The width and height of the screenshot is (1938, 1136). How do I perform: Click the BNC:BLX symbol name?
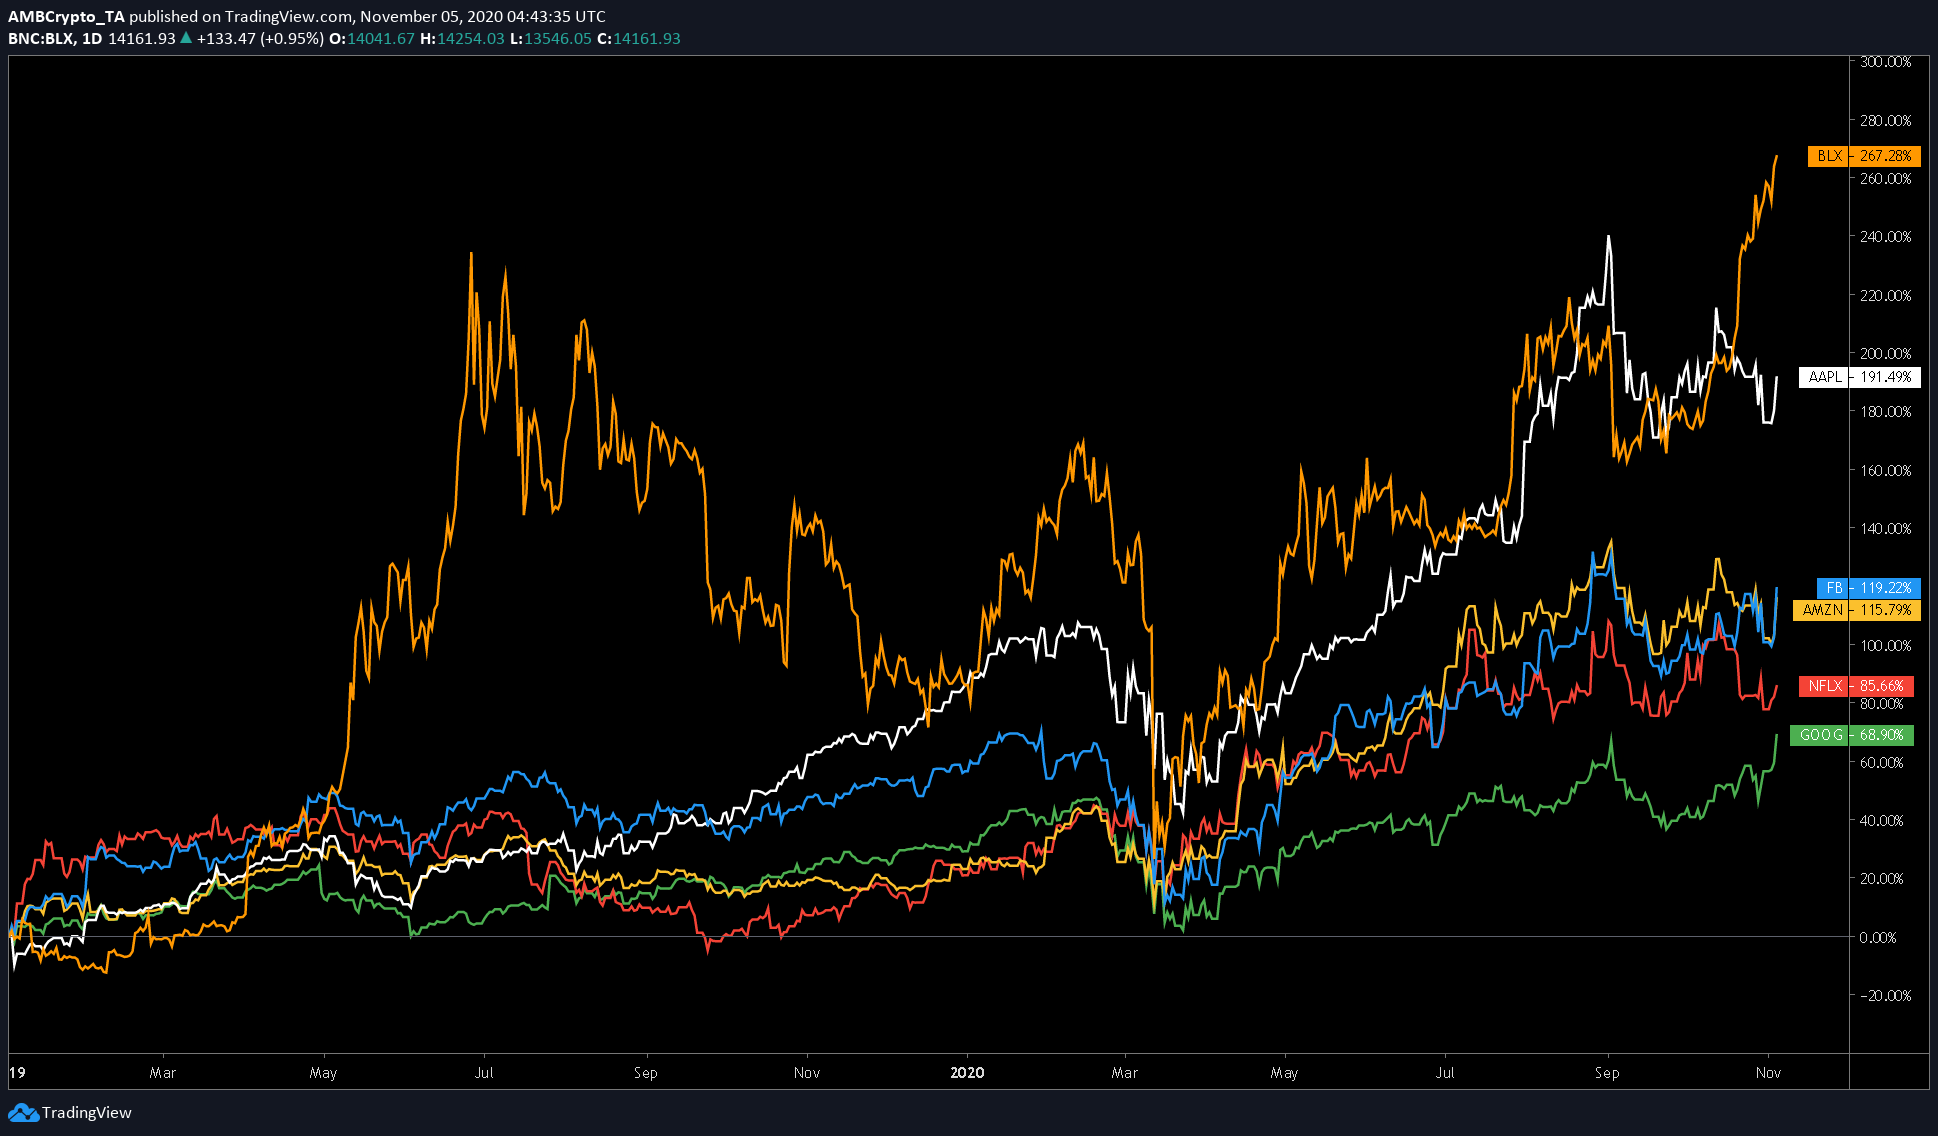(x=41, y=39)
